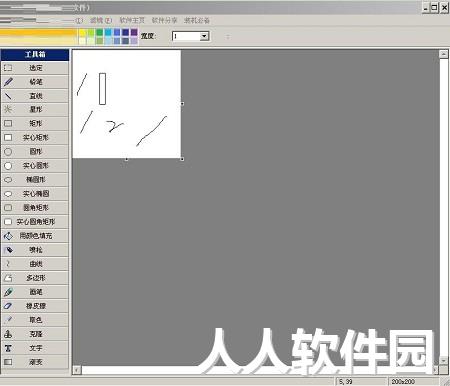Screen dimensions: 450x386
Task: Pick the lime green top-row swatch
Action: click(x=91, y=32)
